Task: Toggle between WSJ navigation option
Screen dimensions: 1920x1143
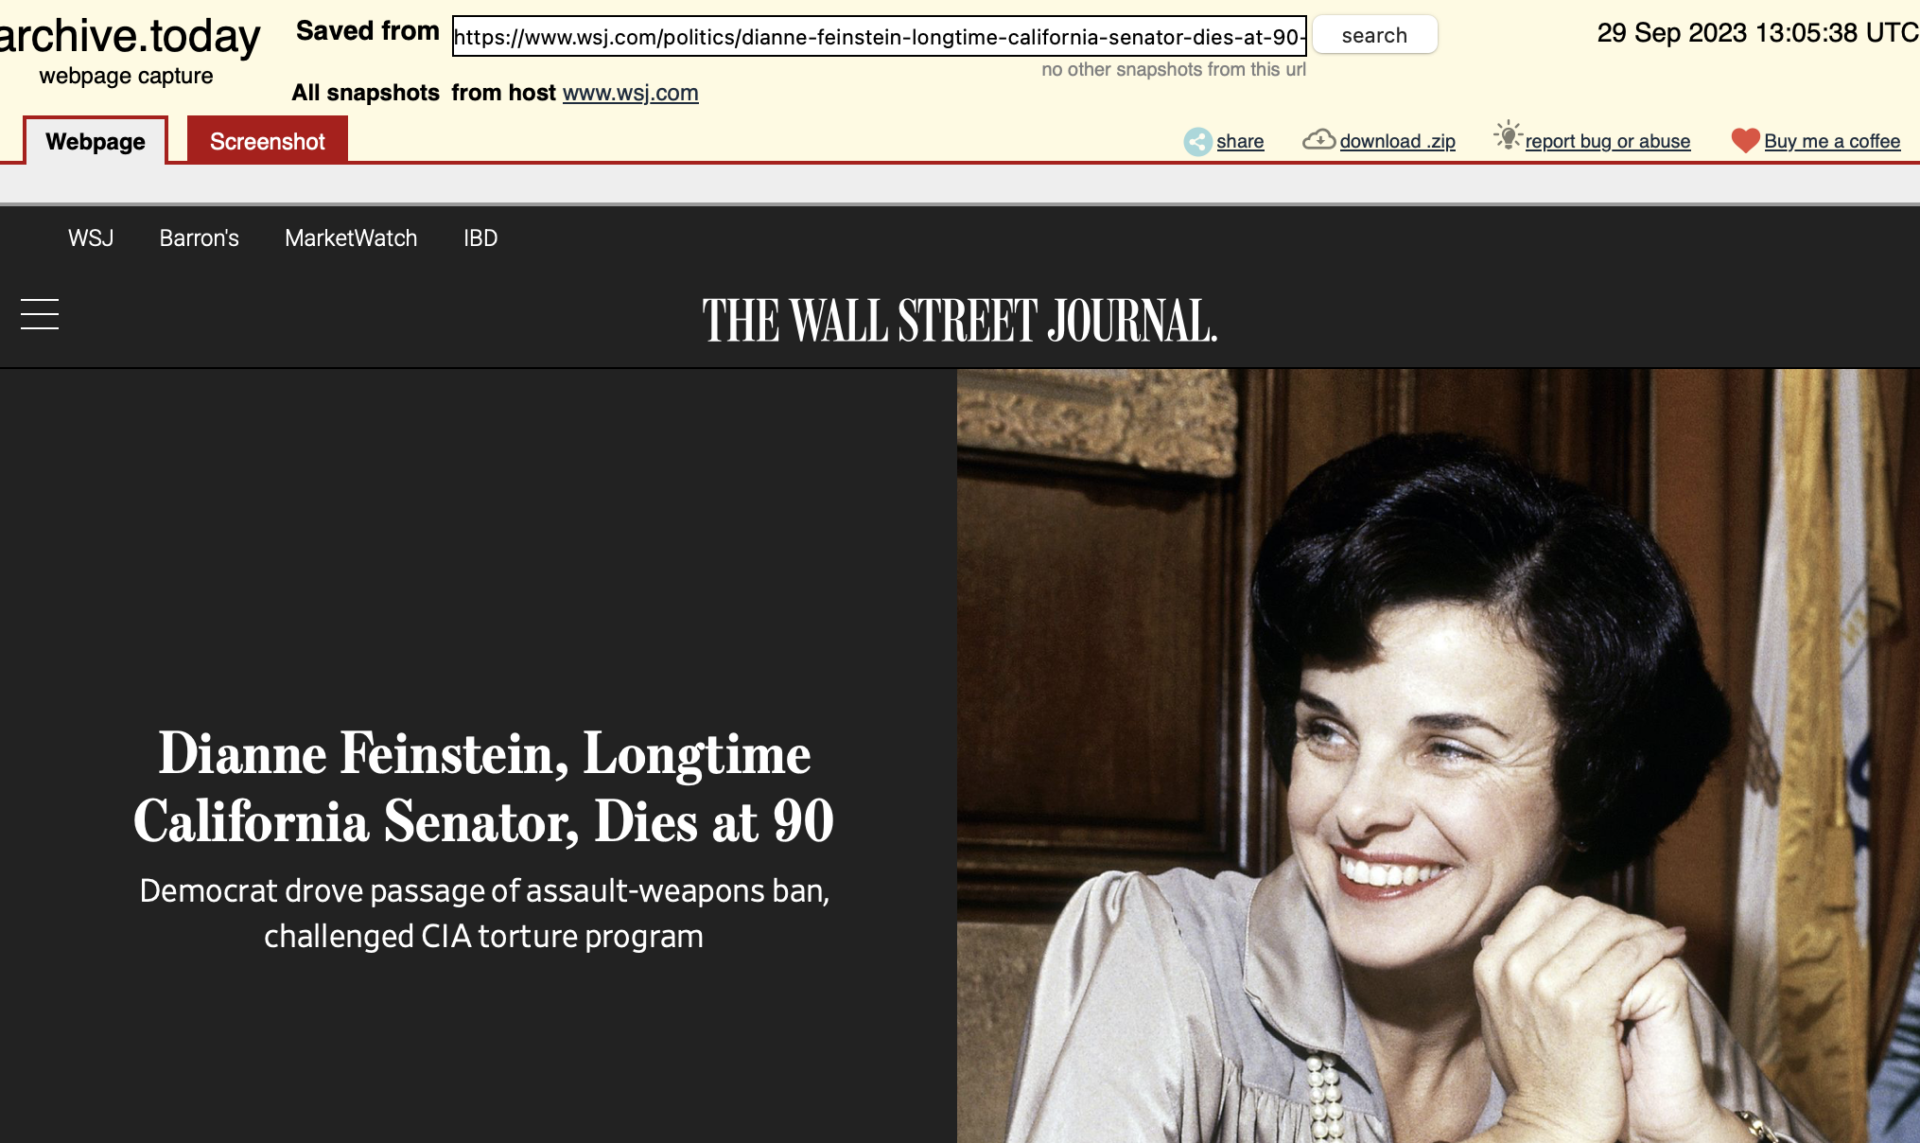Action: click(x=90, y=238)
